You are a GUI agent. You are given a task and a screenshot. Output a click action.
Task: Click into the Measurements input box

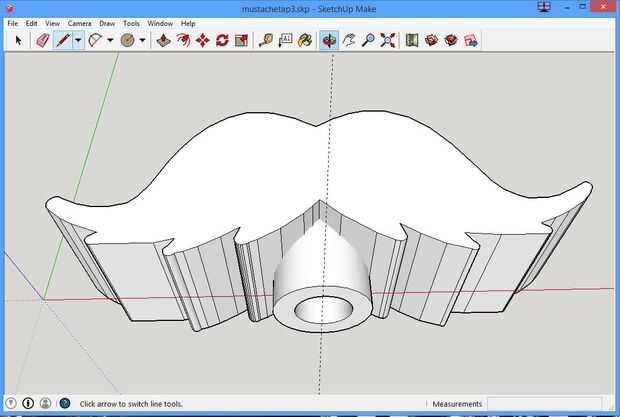point(544,404)
